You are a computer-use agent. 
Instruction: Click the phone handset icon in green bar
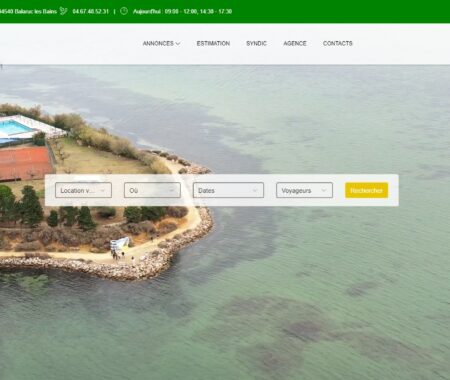point(63,11)
